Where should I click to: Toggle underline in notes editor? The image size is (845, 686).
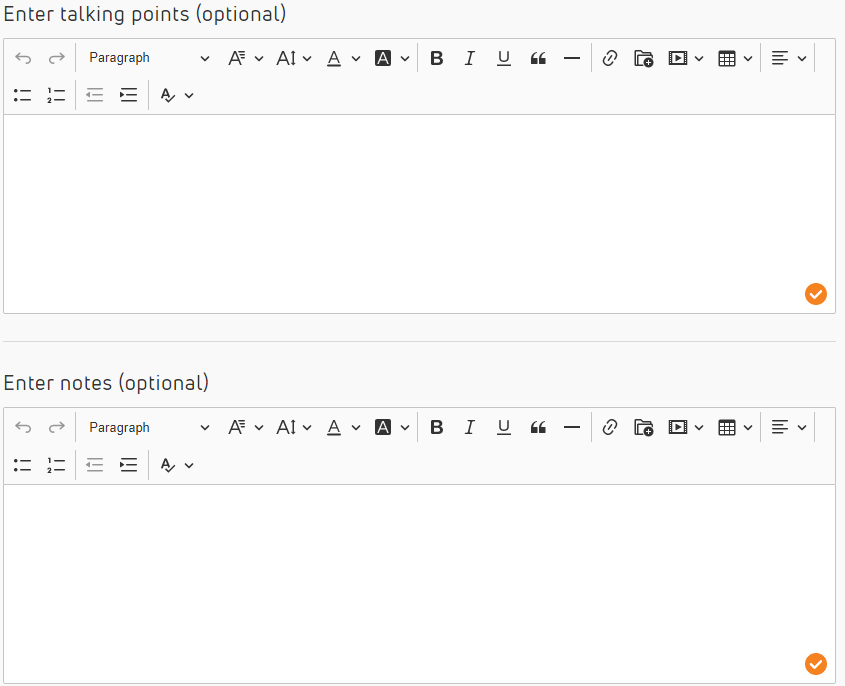click(x=504, y=427)
